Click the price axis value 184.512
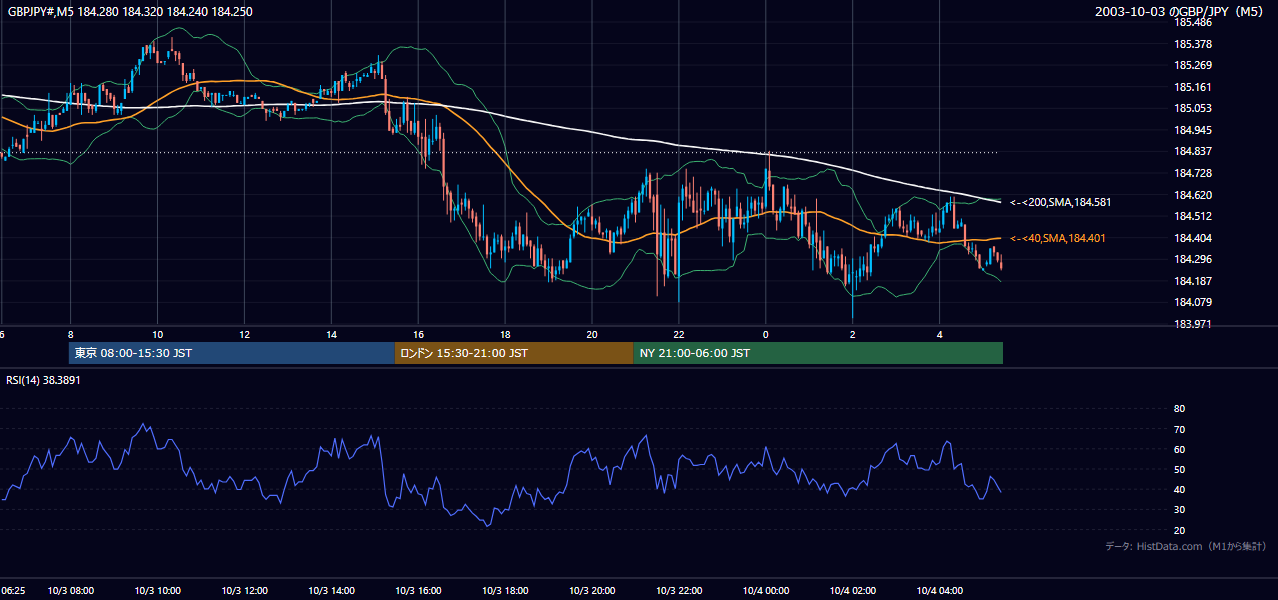 [x=1193, y=216]
